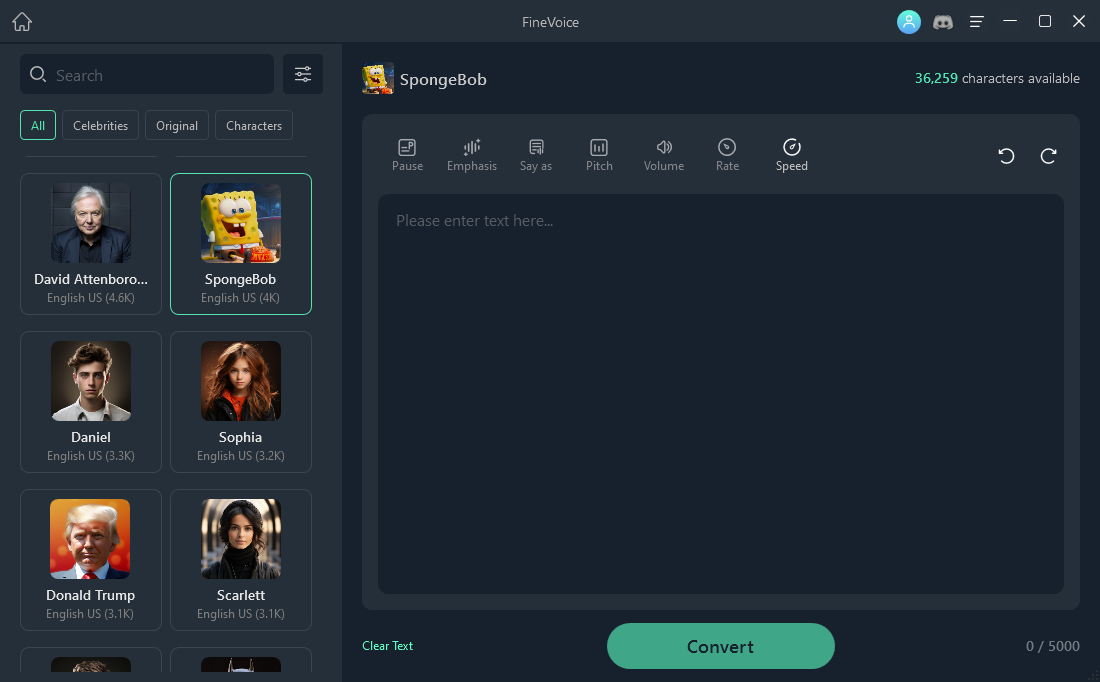Click 'English US (3.2K)' under Sophia
The image size is (1100, 682).
241,456
